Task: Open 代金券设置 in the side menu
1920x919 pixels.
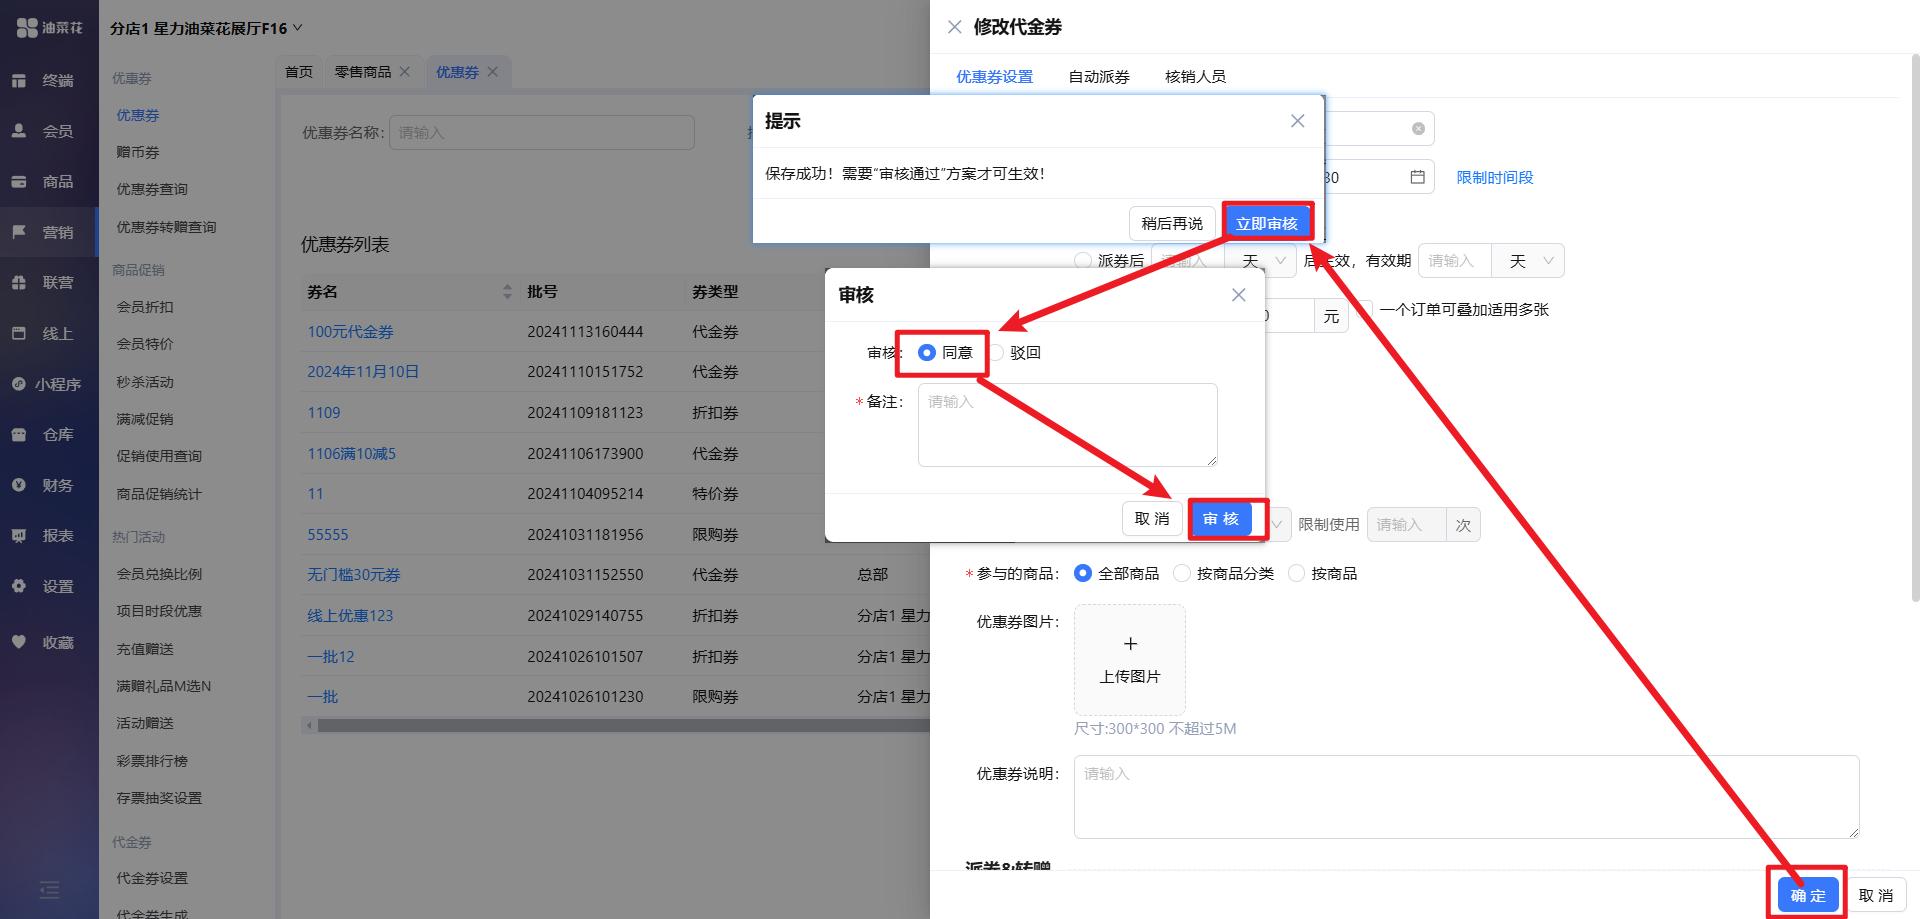Action: tap(152, 878)
